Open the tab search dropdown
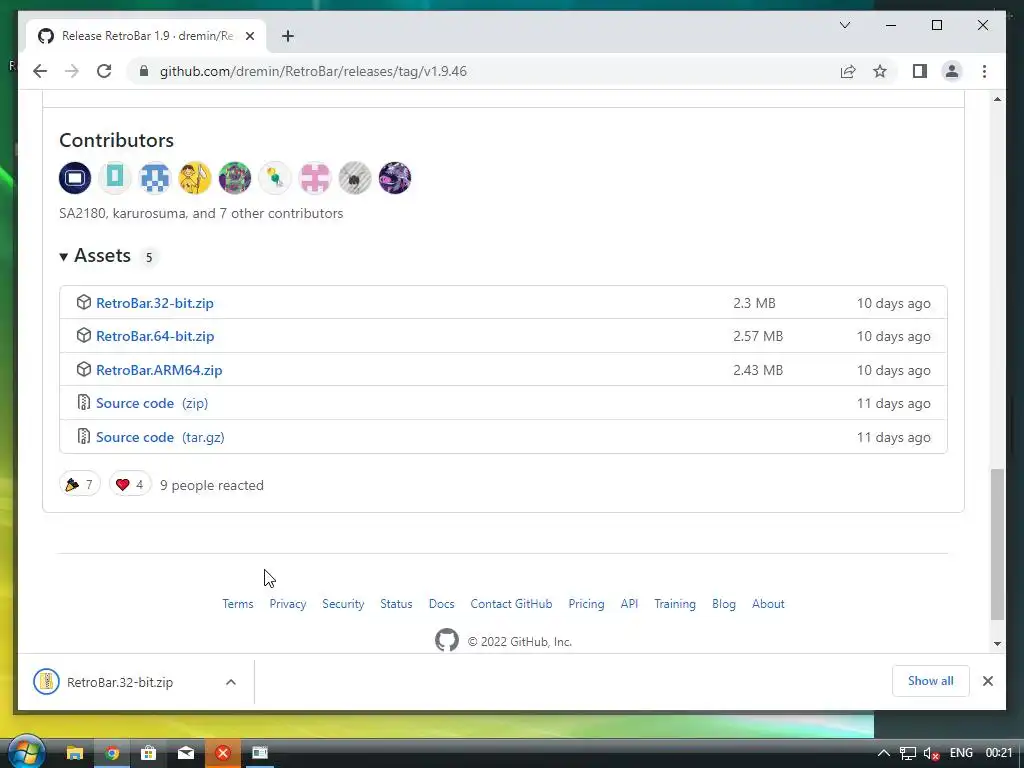1024x768 pixels. [x=844, y=25]
